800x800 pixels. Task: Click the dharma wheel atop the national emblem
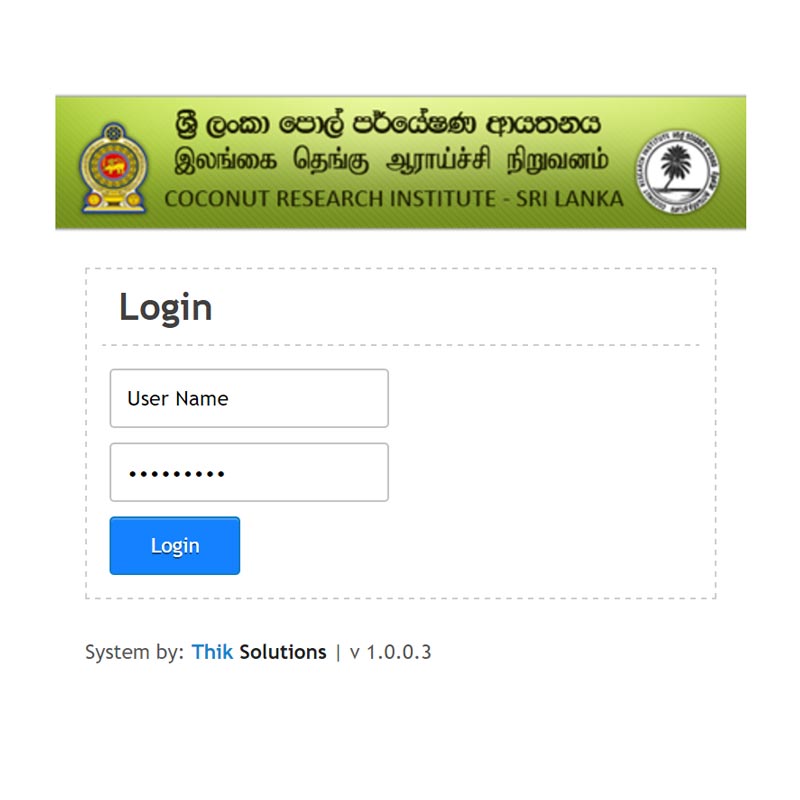tap(114, 133)
